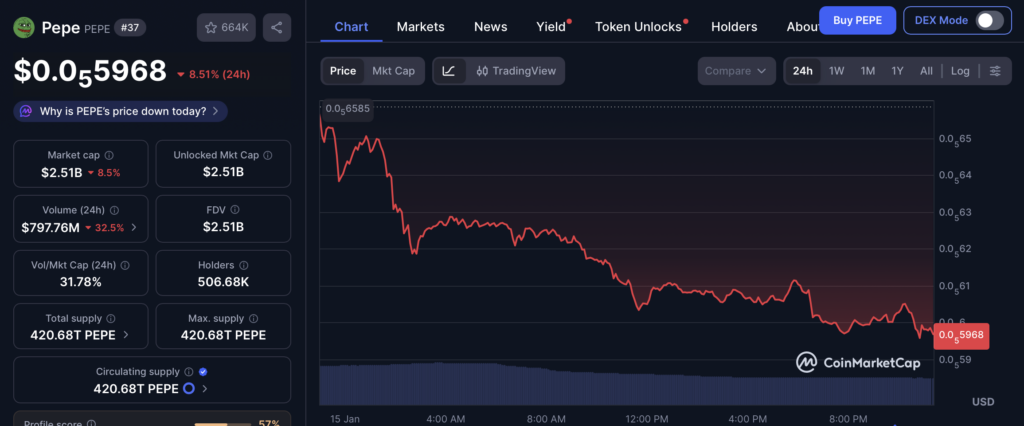This screenshot has width=1024, height=426.
Task: Expand Total supply 420.68T PEPE
Action: coord(124,335)
